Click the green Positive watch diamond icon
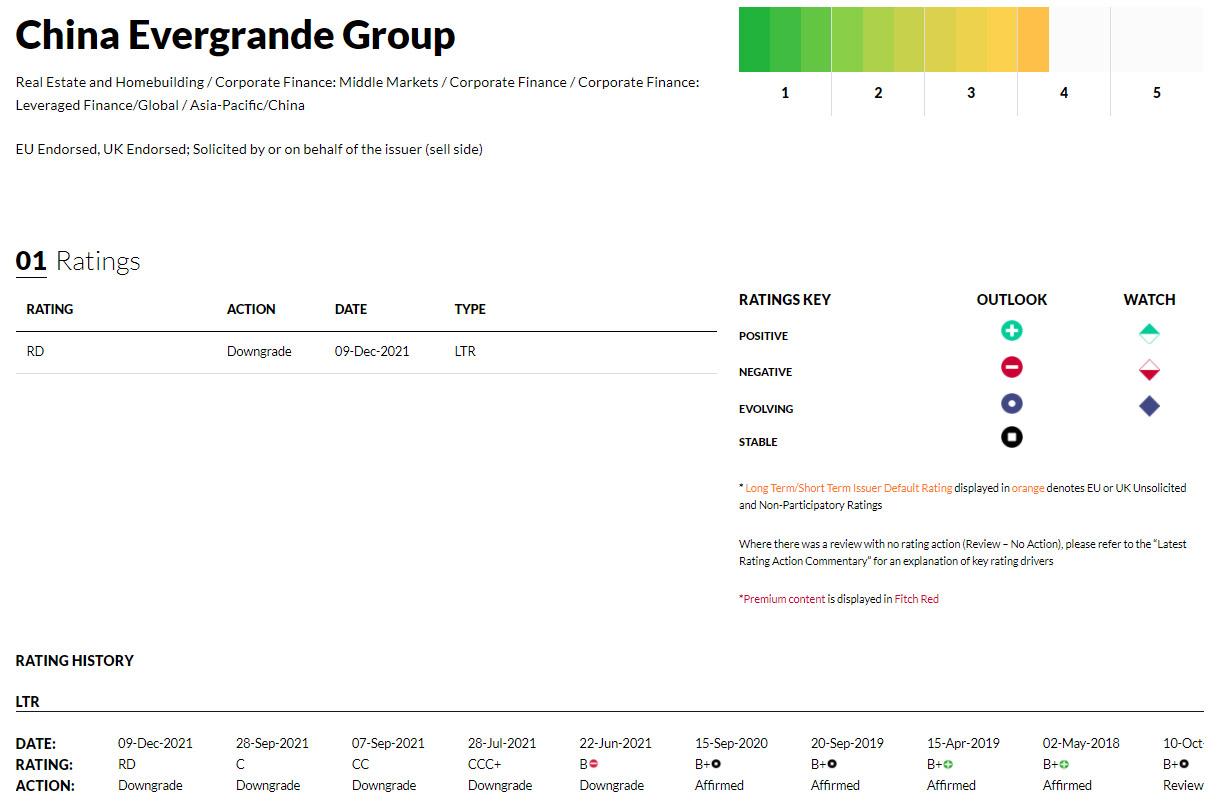This screenshot has width=1208, height=793. tap(1149, 333)
